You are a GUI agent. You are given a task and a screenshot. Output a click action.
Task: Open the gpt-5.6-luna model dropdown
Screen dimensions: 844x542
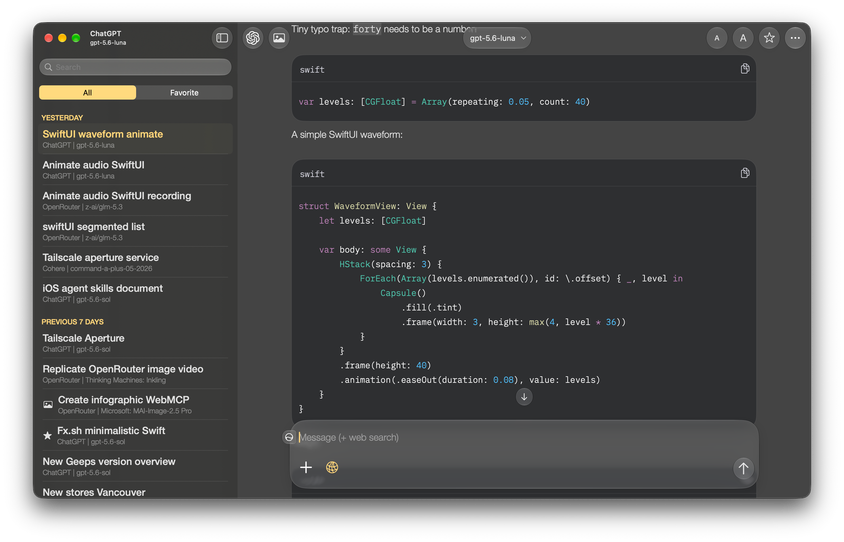tap(497, 38)
